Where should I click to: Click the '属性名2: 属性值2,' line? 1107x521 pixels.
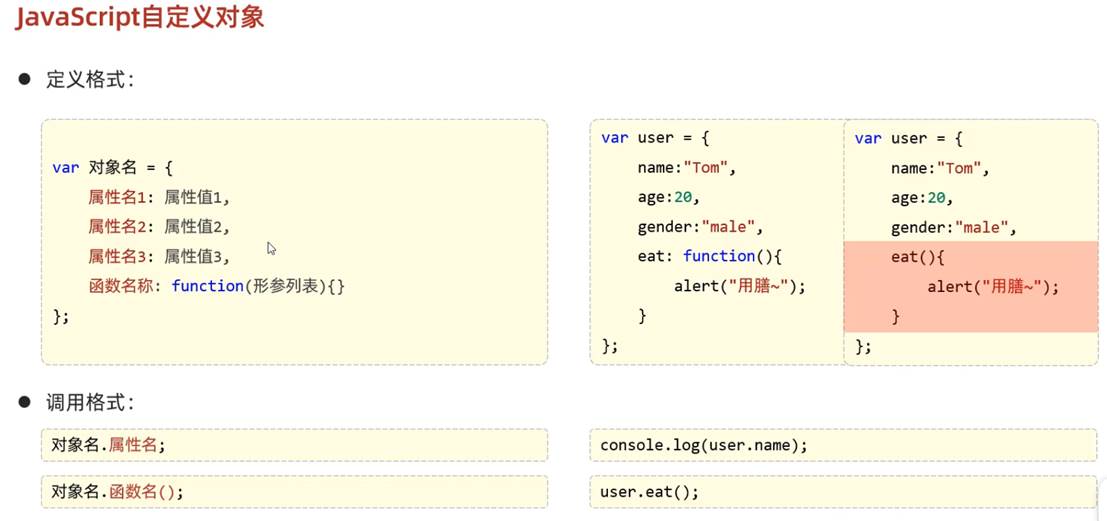point(160,227)
